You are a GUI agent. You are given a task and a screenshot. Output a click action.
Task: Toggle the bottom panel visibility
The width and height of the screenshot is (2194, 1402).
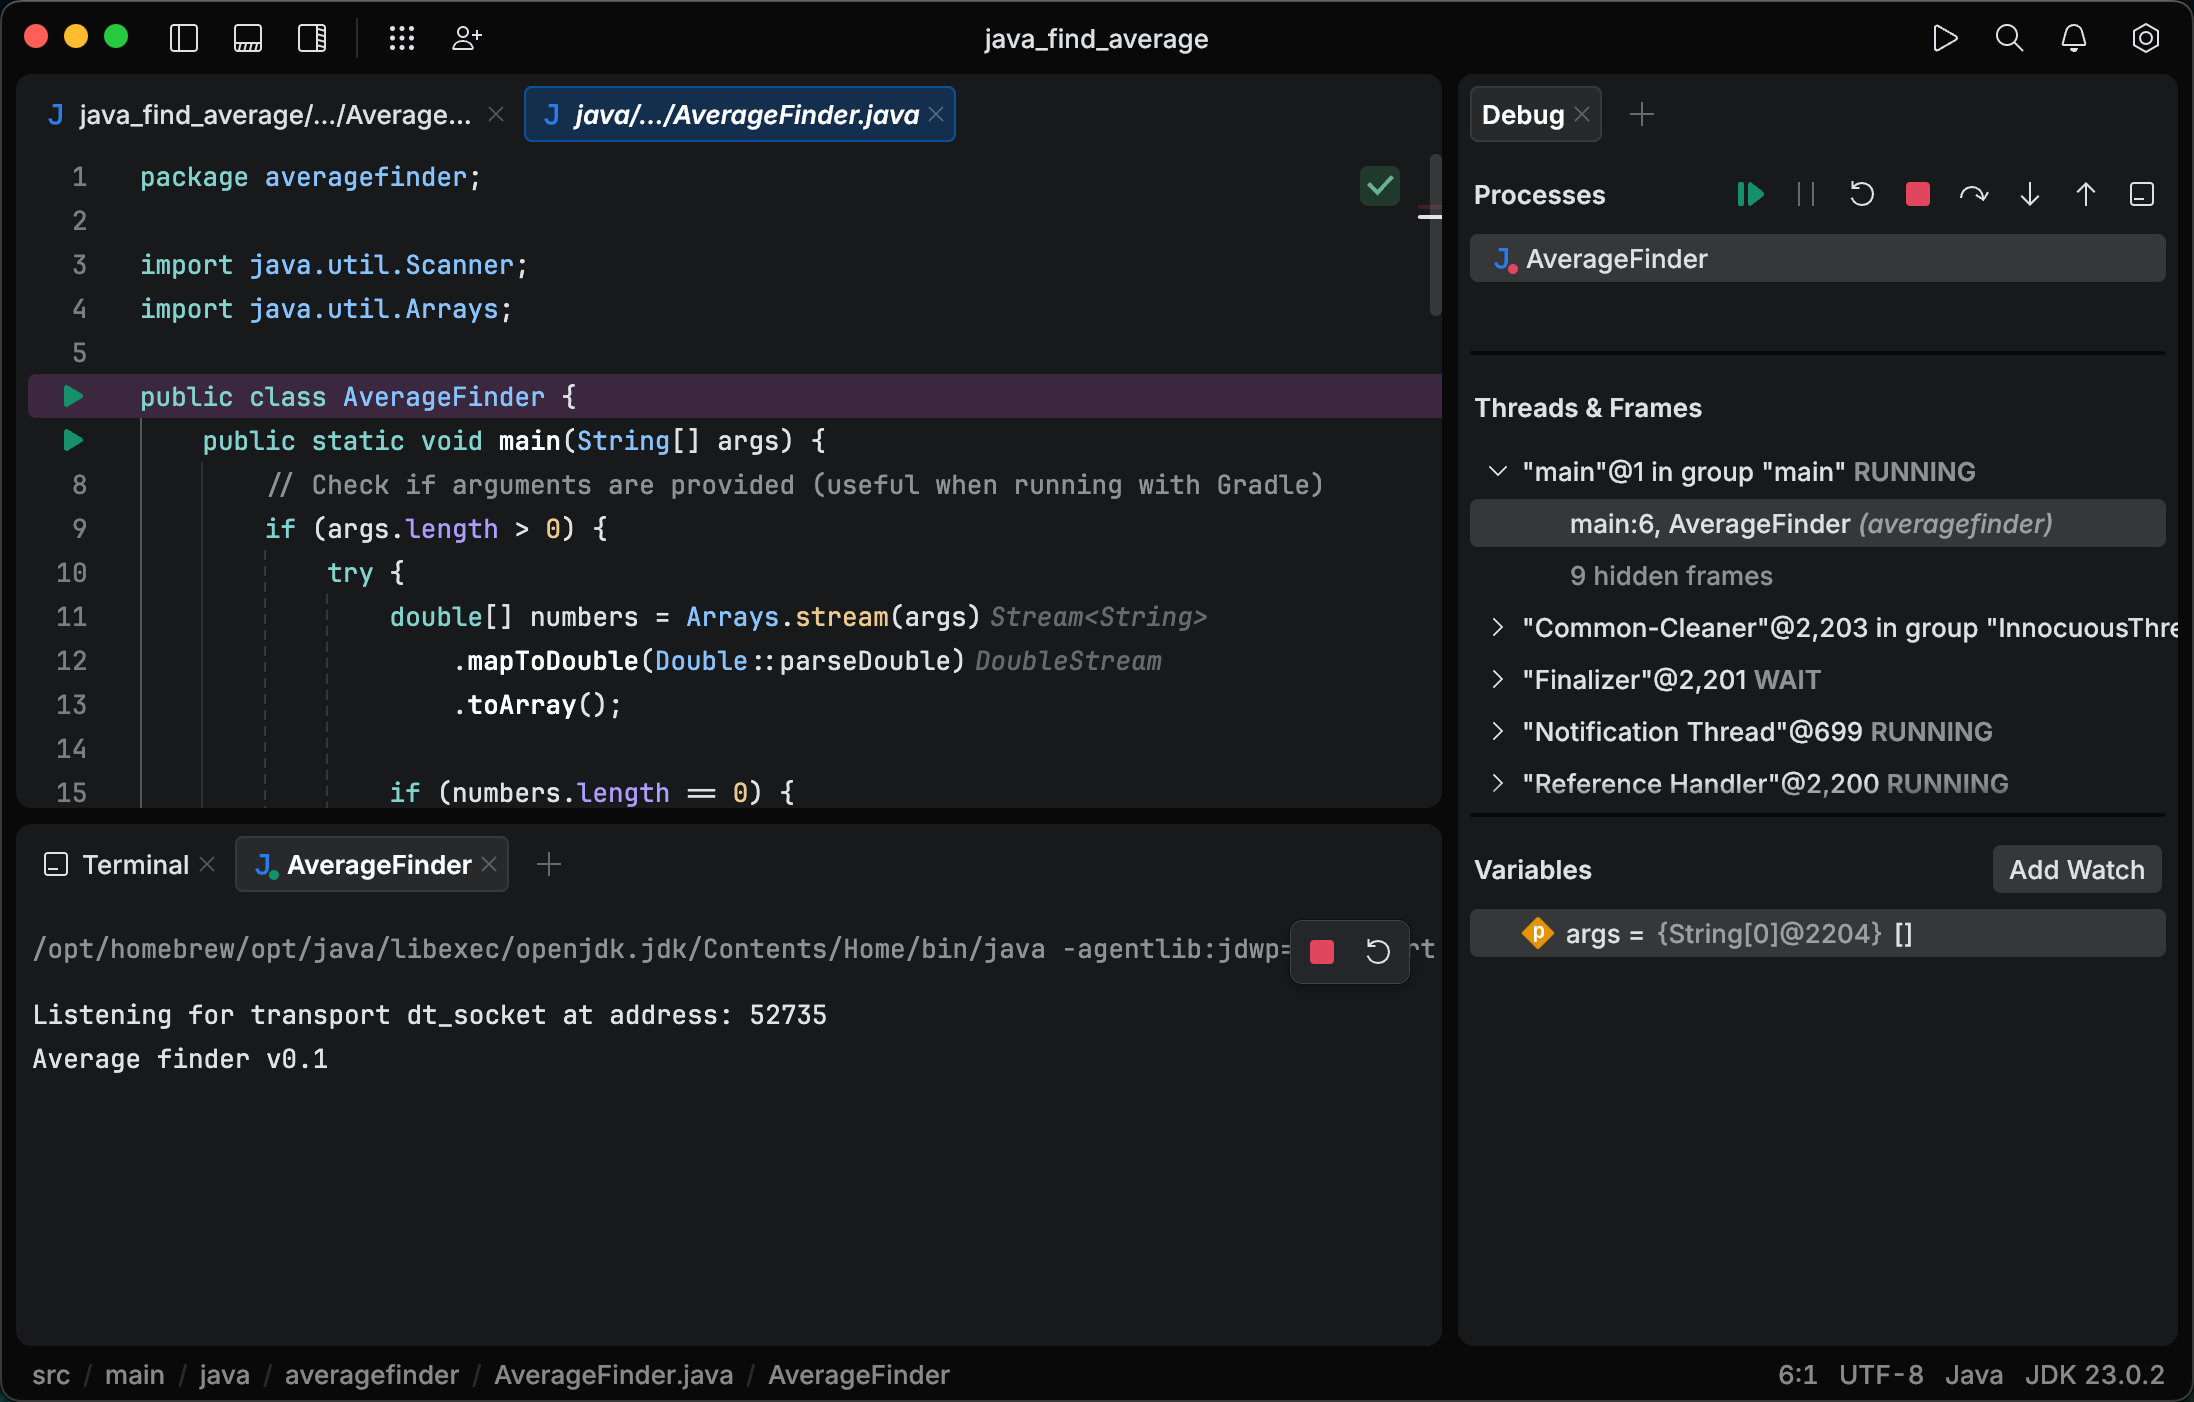(248, 38)
